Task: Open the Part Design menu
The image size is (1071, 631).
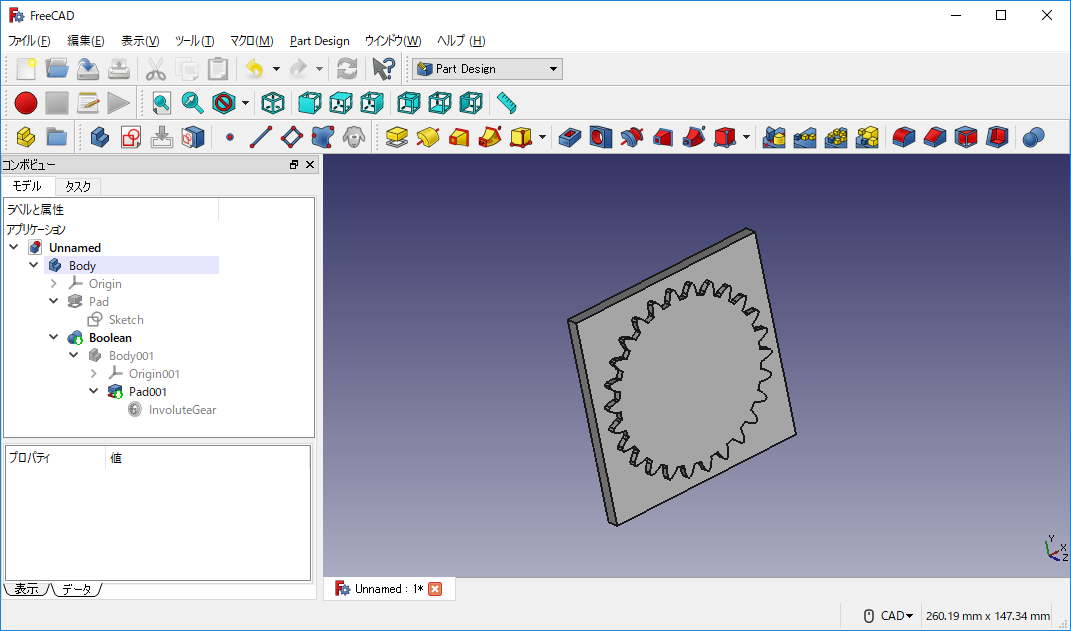Action: 320,41
